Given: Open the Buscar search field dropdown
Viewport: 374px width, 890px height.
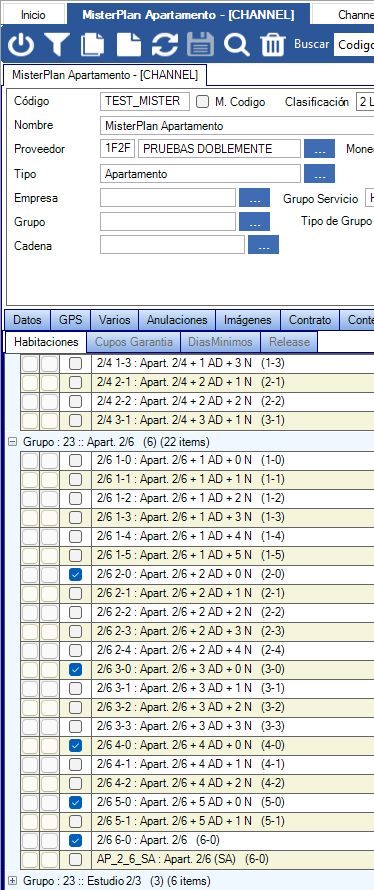Looking at the screenshot, I should 354,44.
